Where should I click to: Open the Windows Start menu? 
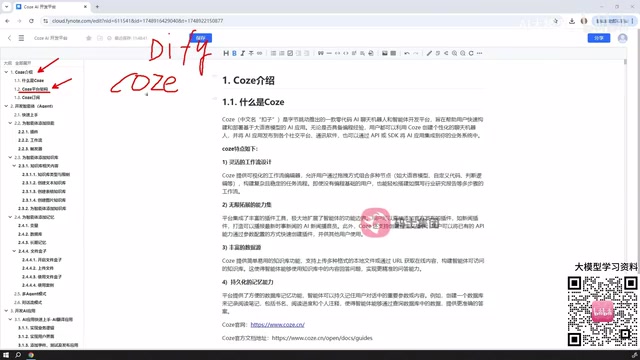point(6,355)
